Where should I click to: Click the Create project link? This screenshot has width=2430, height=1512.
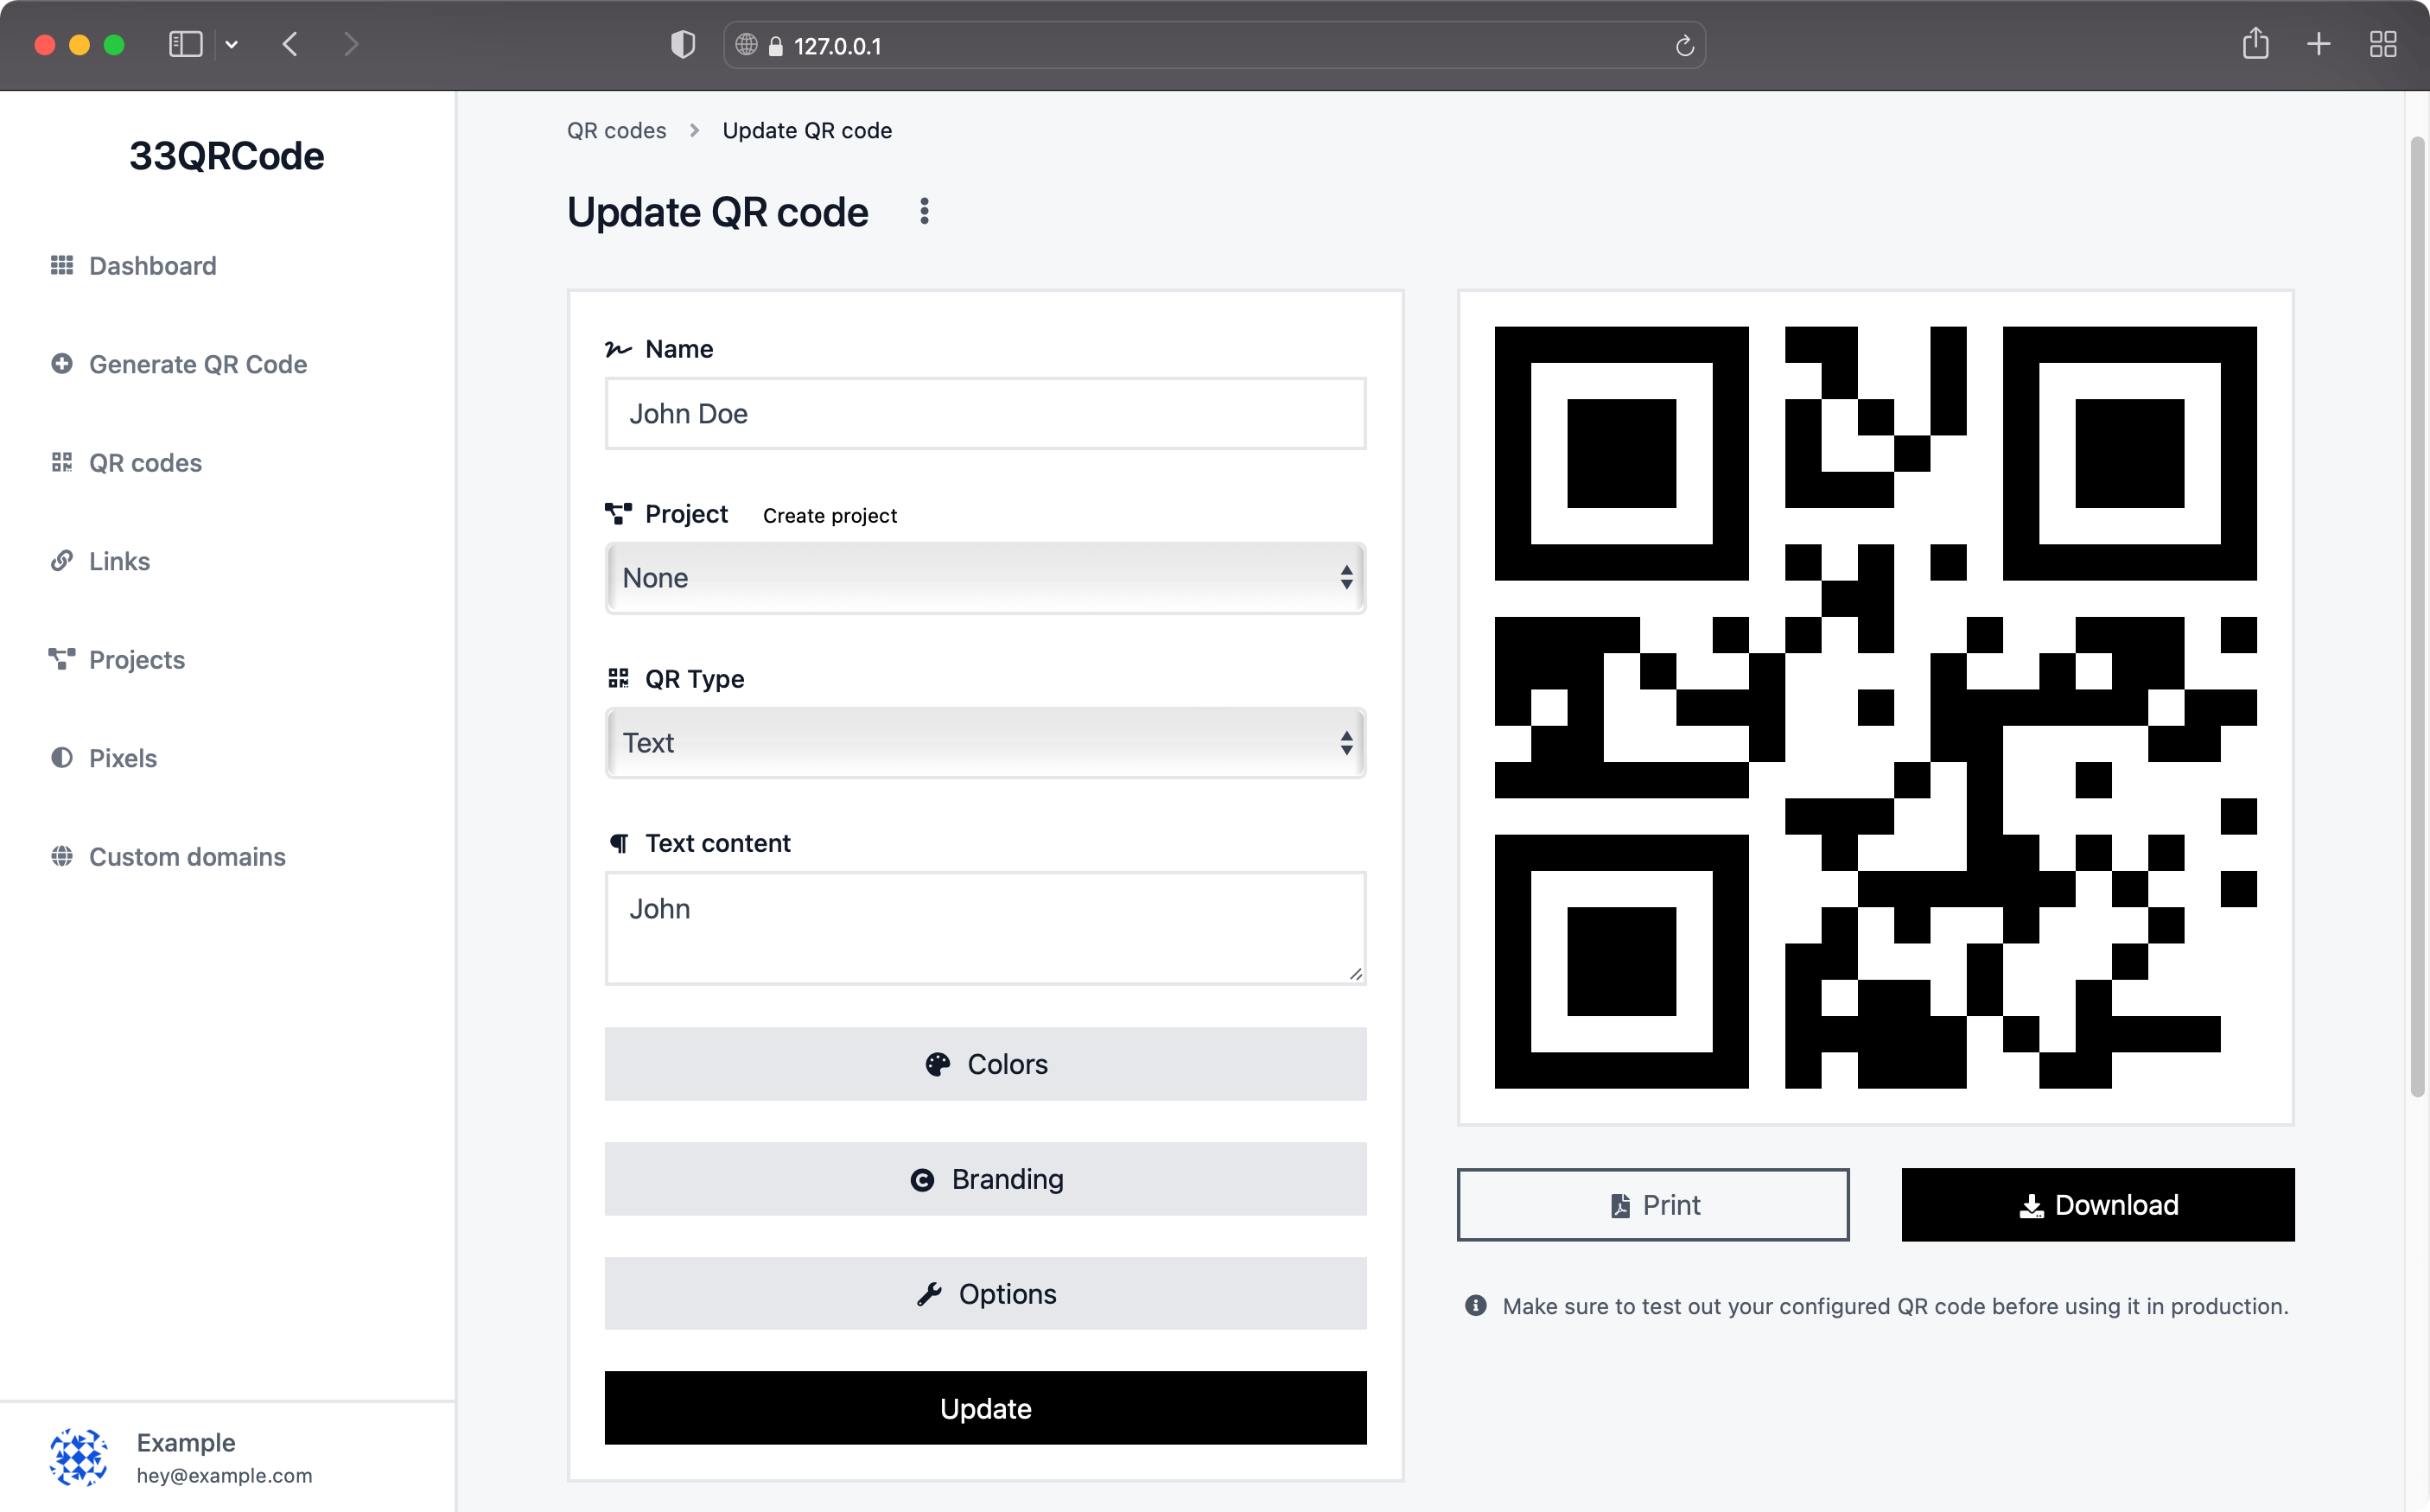coord(829,515)
